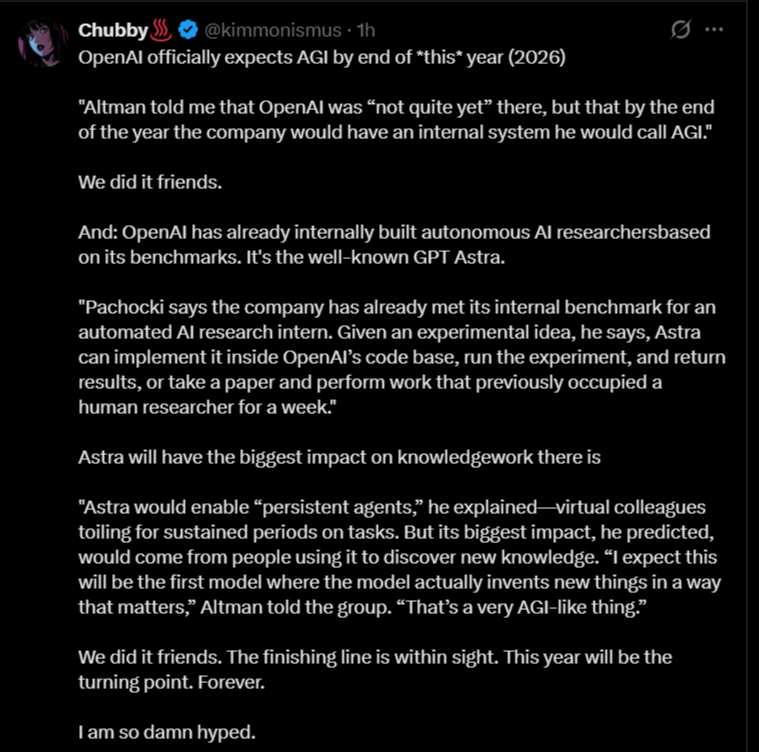Click the 'persistent agents' quote paragraph
Image resolution: width=759 pixels, height=752 pixels.
pyautogui.click(x=399, y=557)
